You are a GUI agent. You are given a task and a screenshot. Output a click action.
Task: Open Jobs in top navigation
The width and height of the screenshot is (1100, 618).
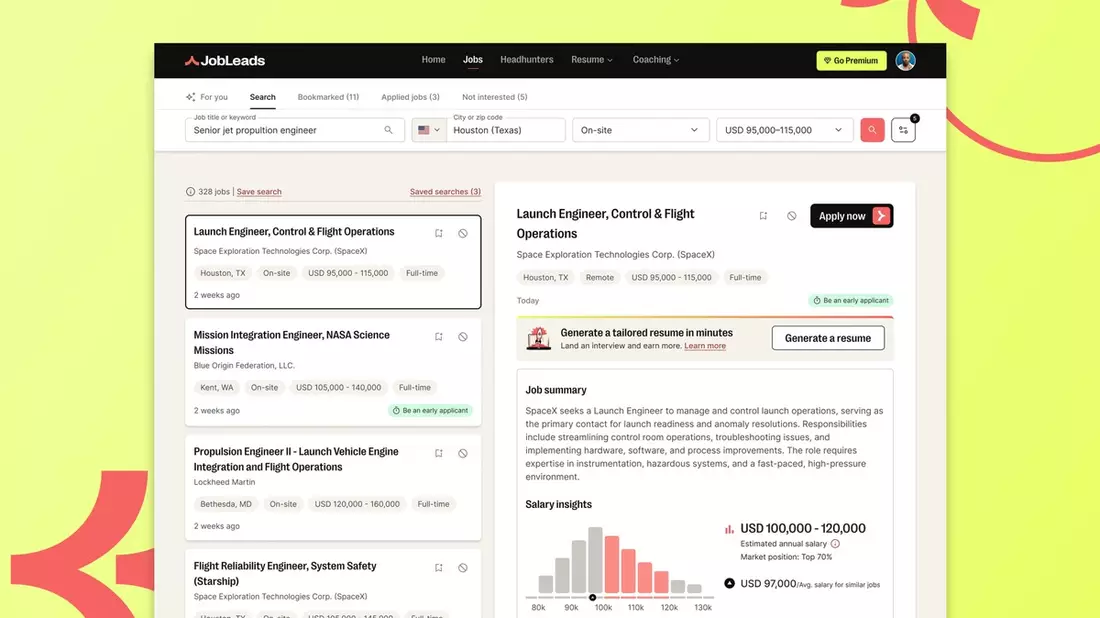pos(473,60)
